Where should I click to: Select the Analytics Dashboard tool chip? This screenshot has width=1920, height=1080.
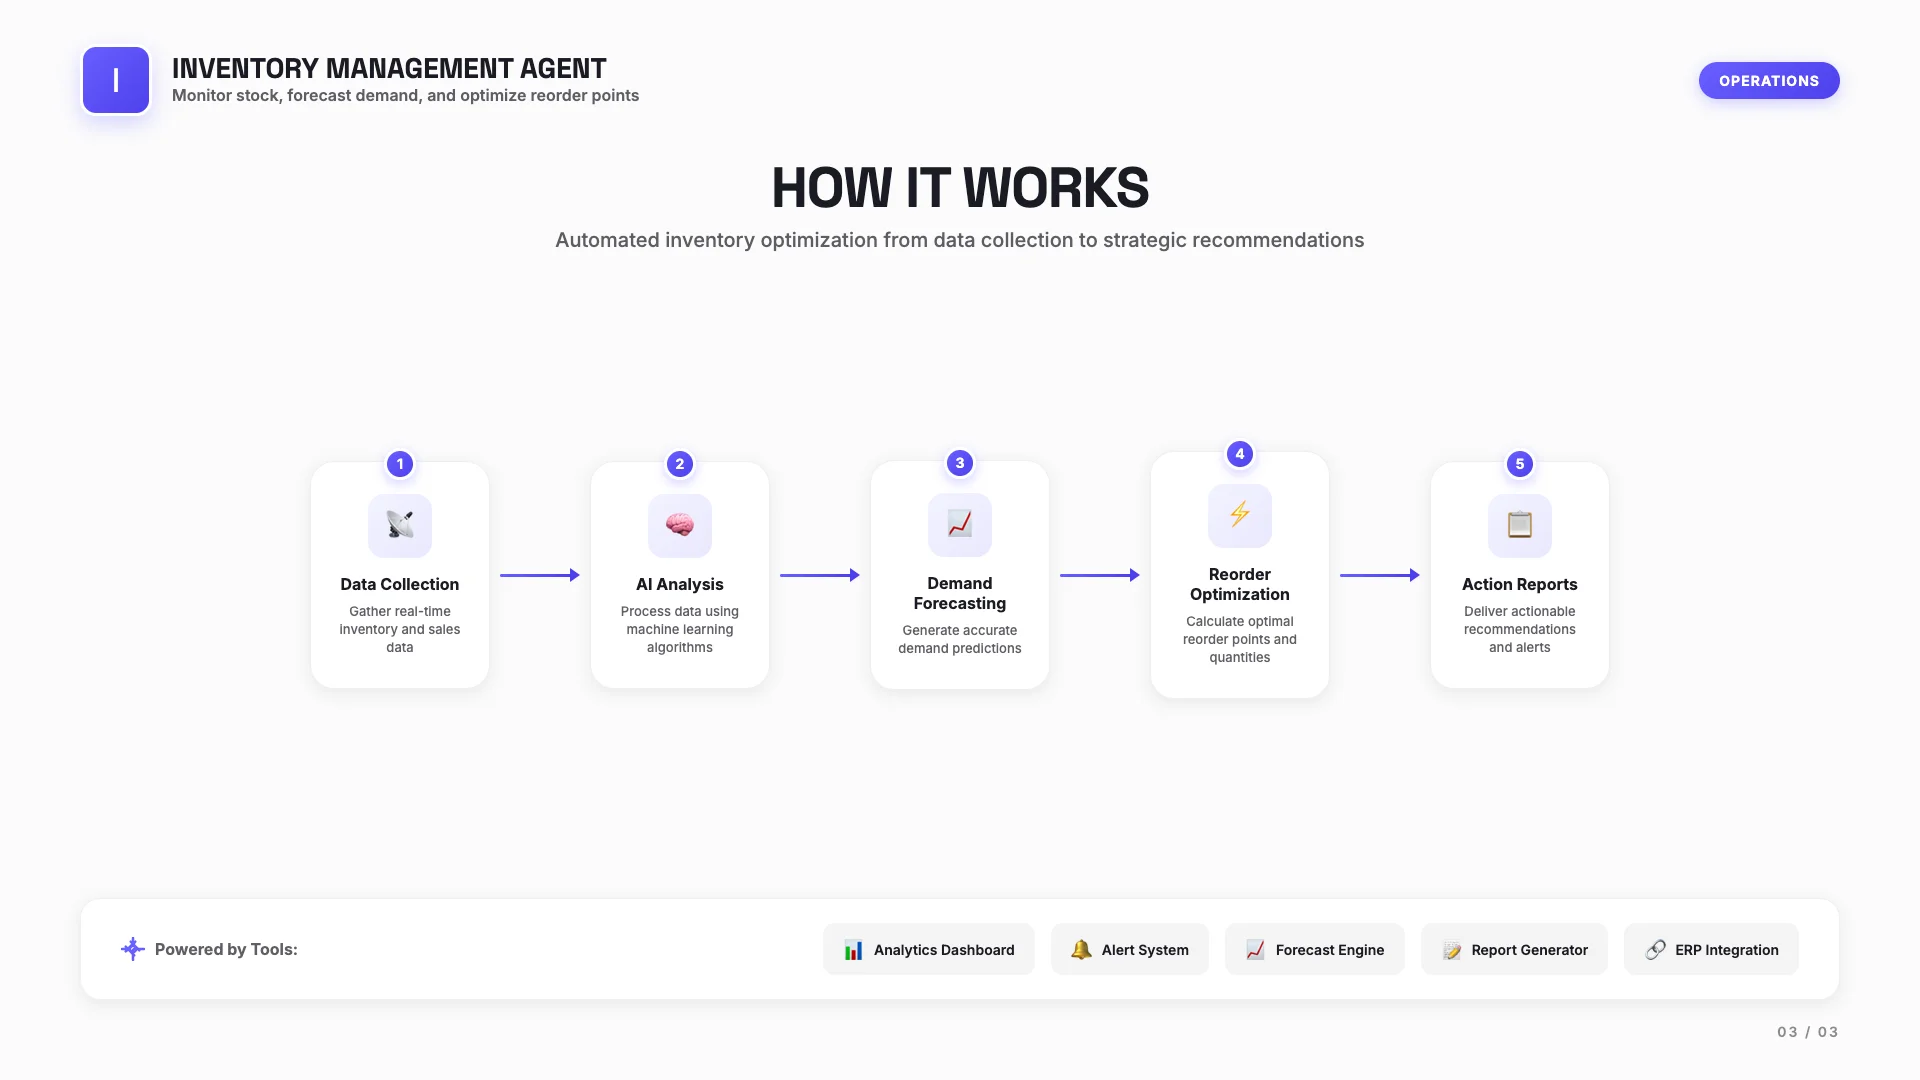(929, 950)
